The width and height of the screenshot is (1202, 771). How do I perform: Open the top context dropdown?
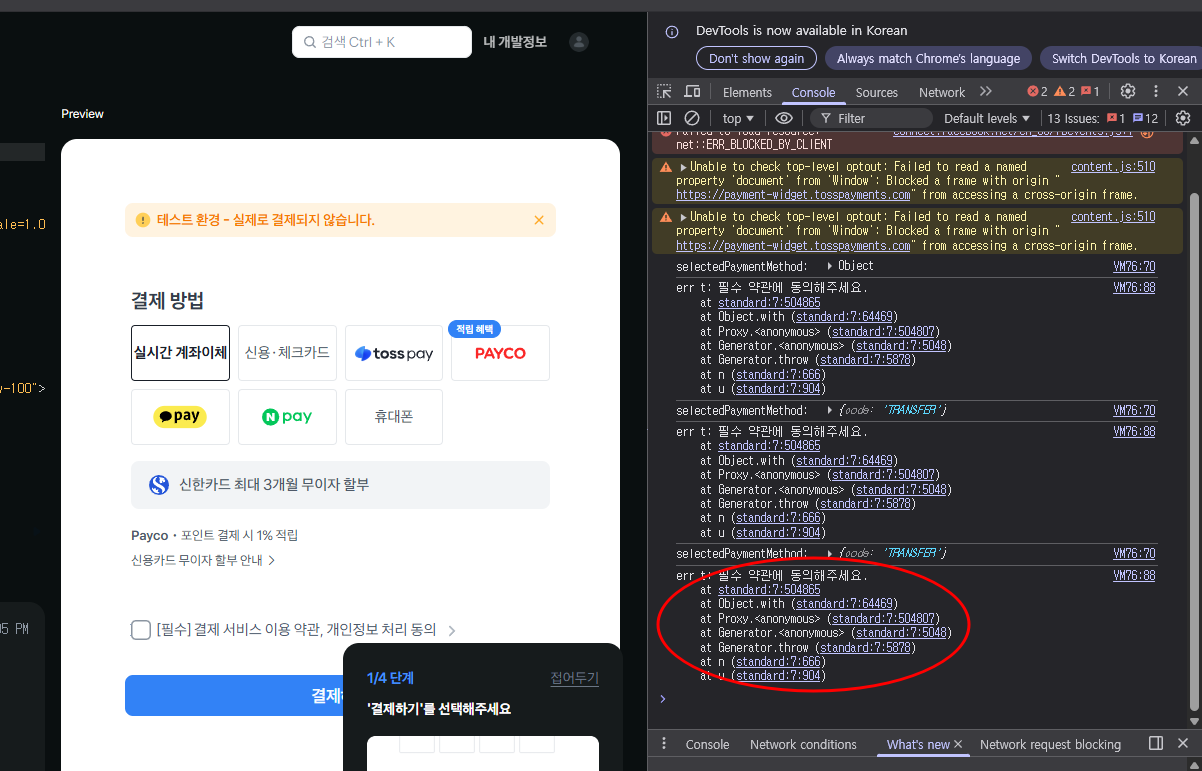tap(738, 118)
